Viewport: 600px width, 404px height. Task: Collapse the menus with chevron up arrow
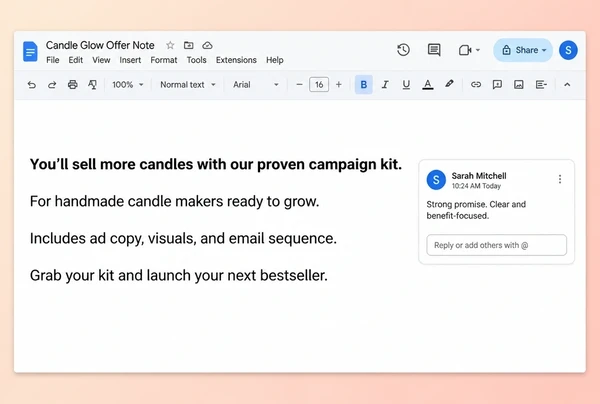[567, 85]
